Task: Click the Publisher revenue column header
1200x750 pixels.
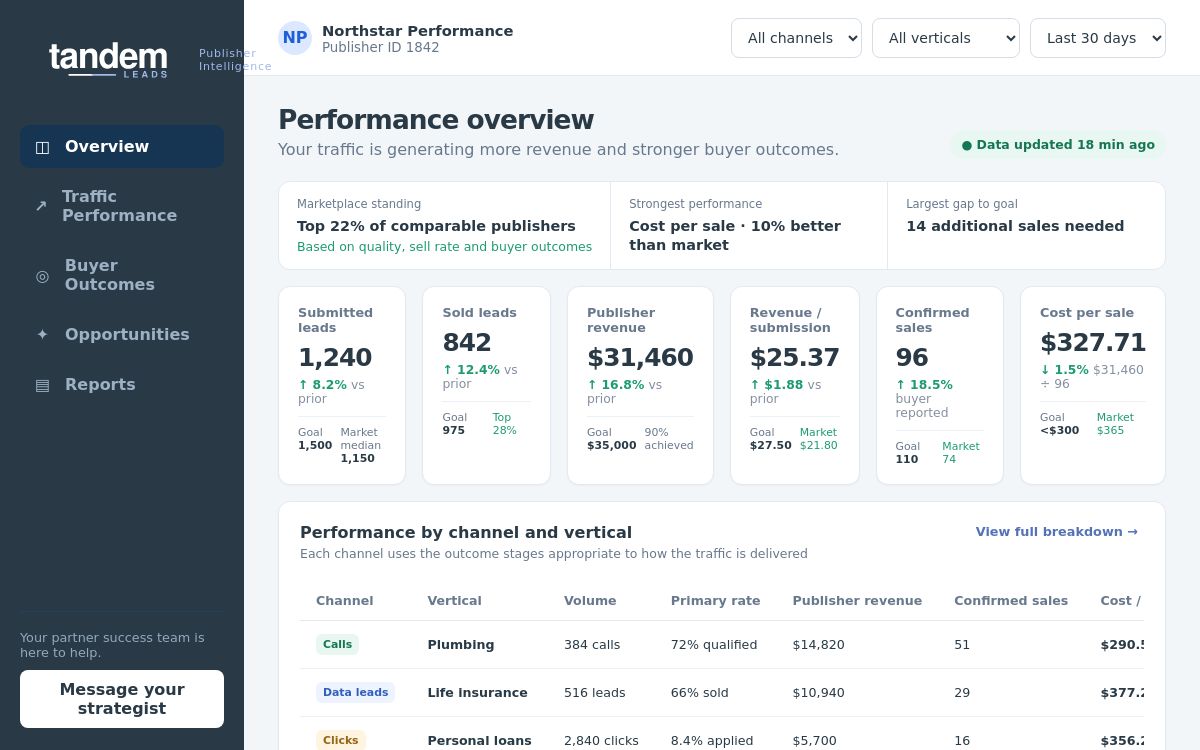Action: coord(857,601)
